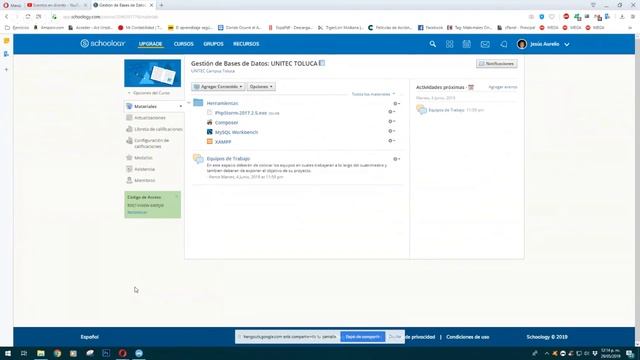This screenshot has height=360, width=640.
Task: Open the XAMPP link
Action: click(x=223, y=142)
